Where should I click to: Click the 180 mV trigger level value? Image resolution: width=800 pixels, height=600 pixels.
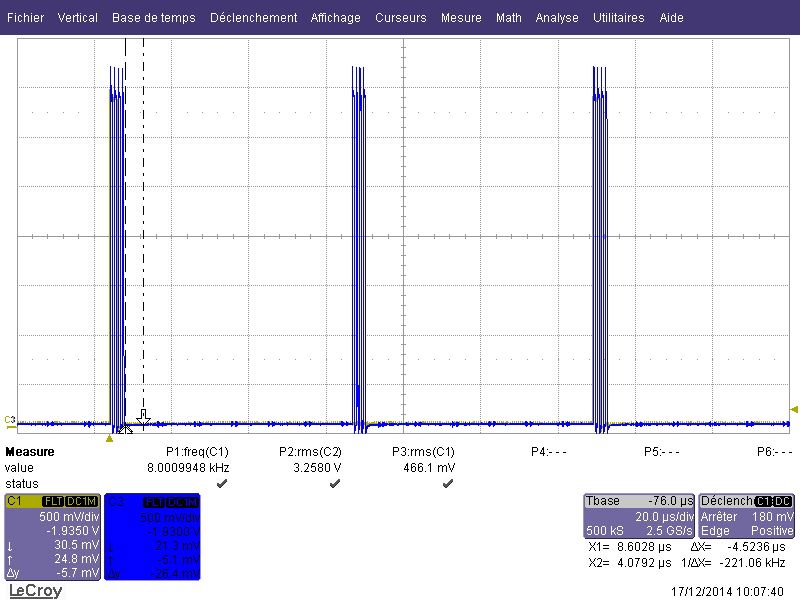[772, 517]
